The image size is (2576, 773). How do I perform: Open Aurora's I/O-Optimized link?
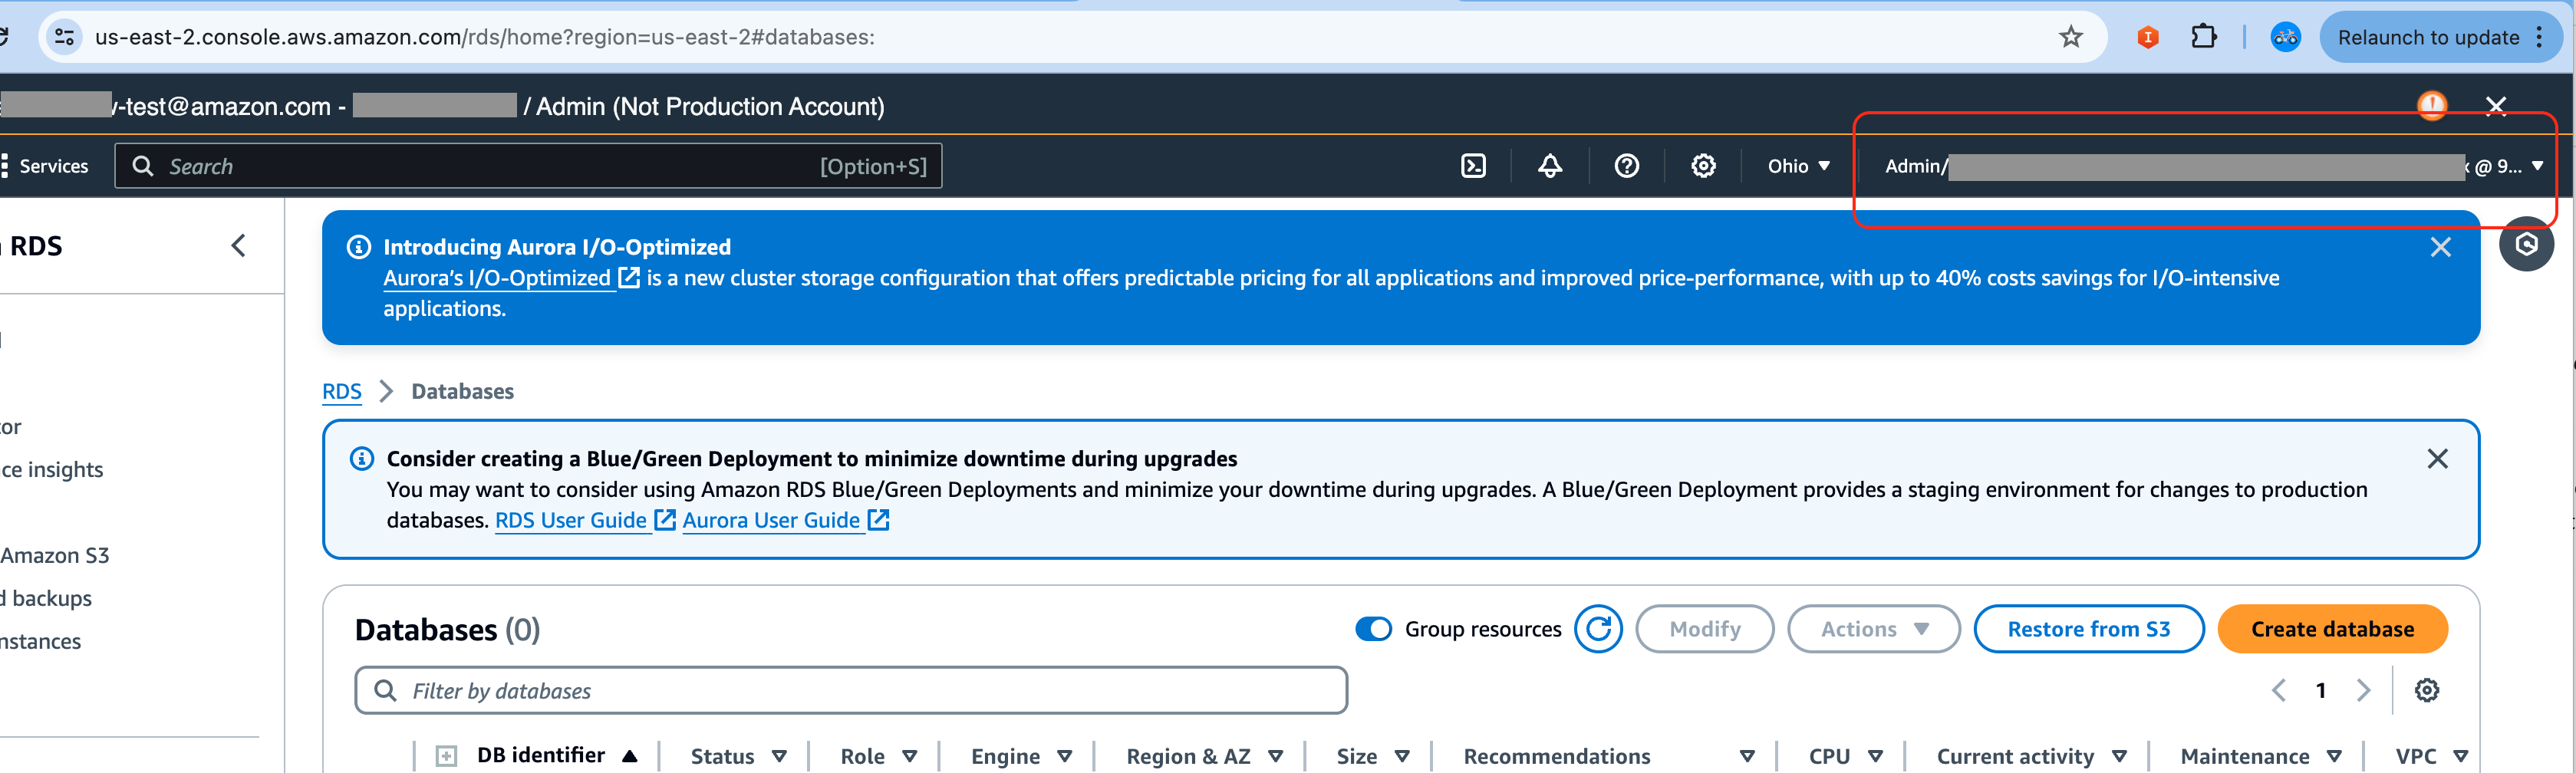(x=511, y=278)
